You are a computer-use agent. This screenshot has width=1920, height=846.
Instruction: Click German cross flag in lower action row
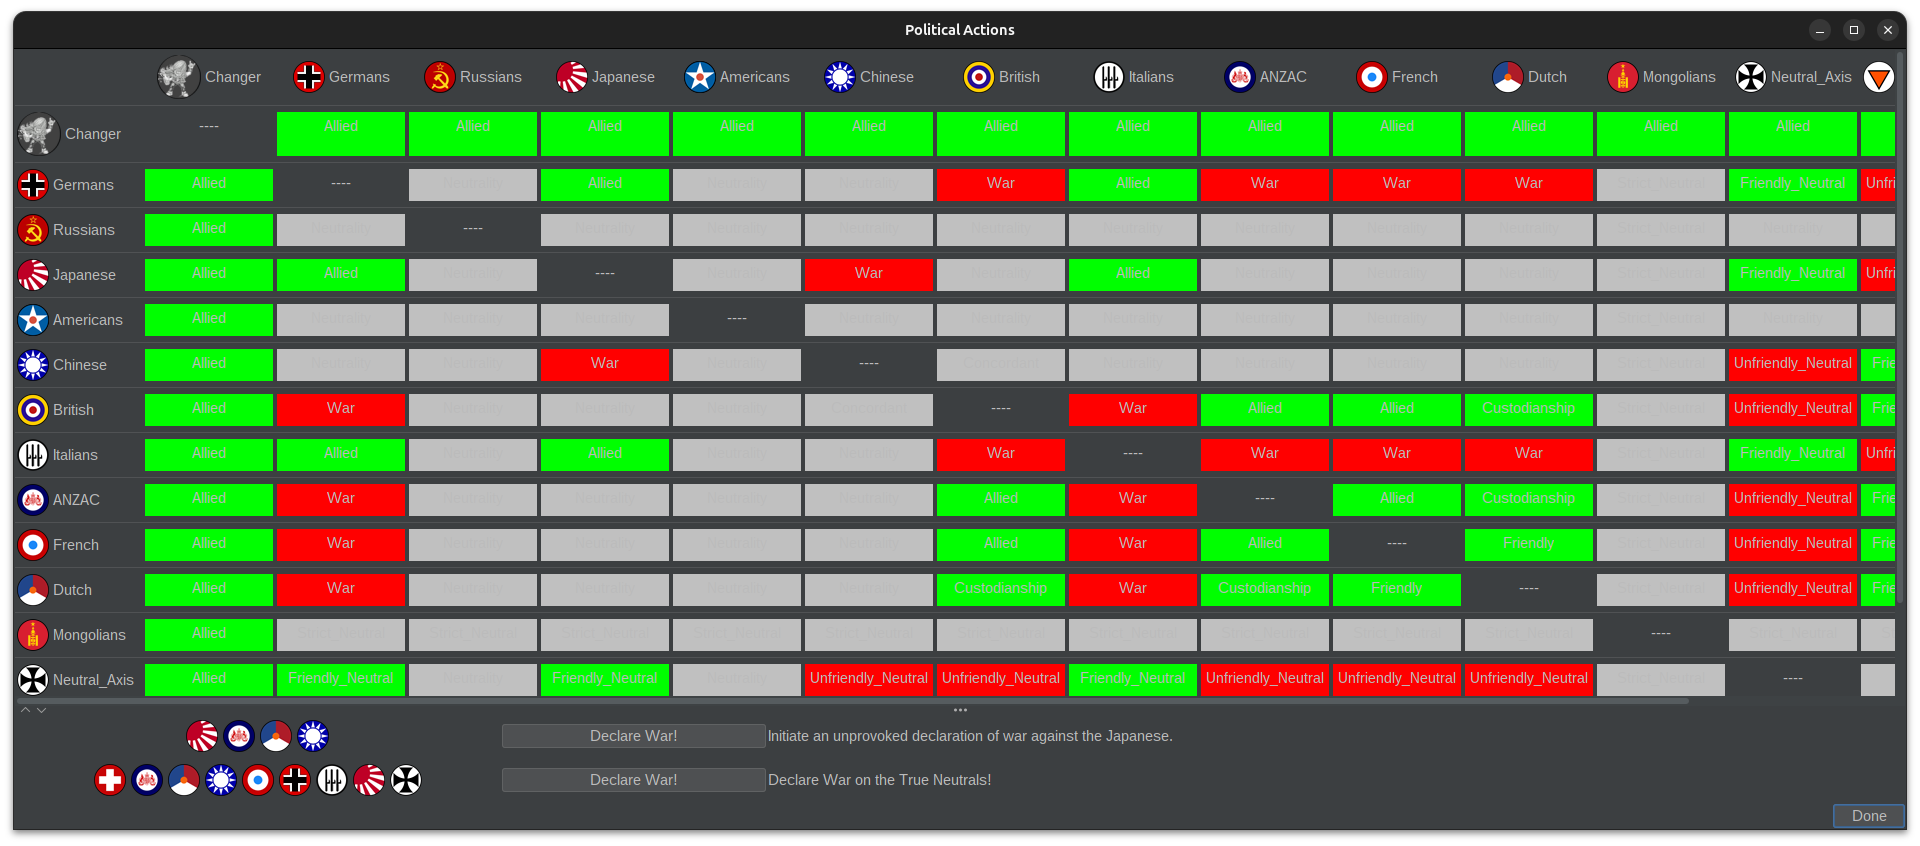(x=295, y=780)
